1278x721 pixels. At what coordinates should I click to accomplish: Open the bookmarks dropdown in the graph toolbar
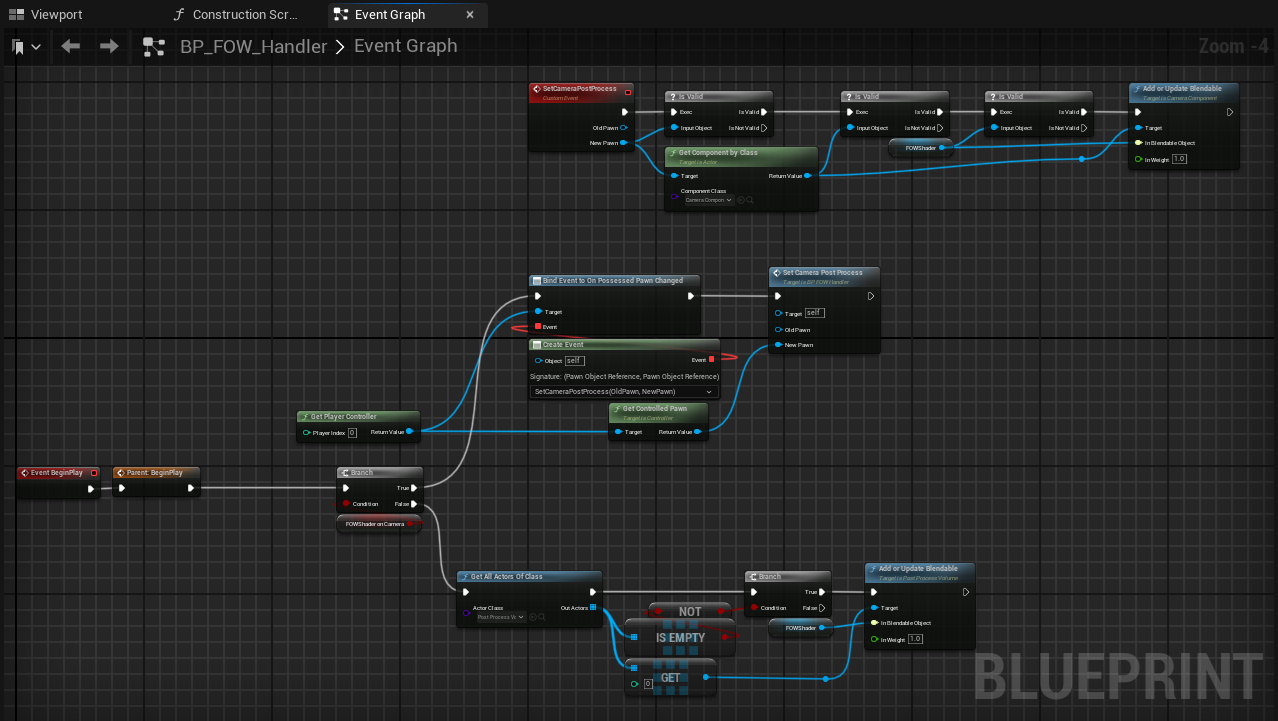coord(26,46)
